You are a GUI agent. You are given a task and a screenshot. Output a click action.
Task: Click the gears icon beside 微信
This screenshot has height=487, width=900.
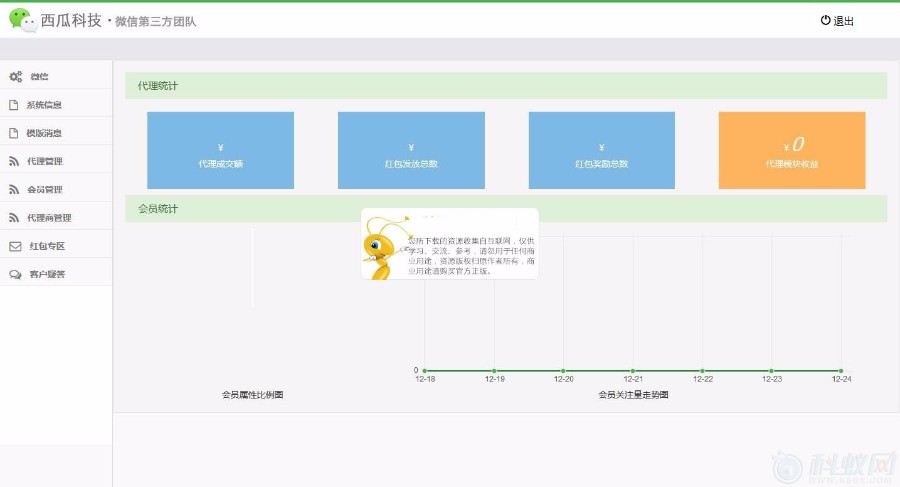[x=15, y=76]
